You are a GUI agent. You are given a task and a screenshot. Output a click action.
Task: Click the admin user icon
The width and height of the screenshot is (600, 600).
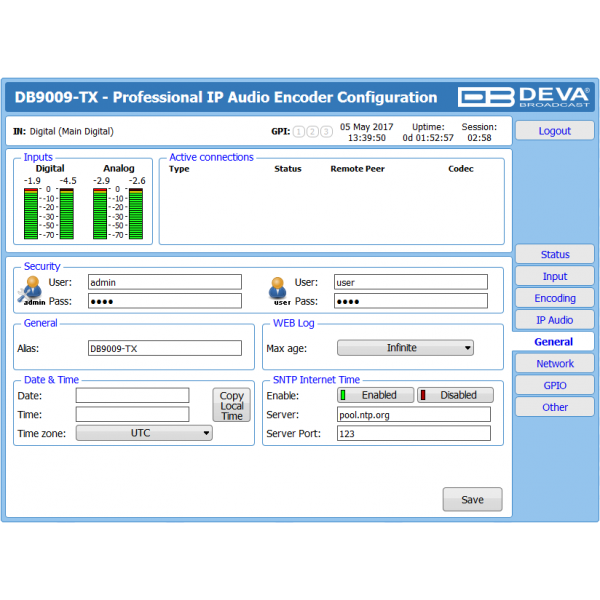[31, 290]
